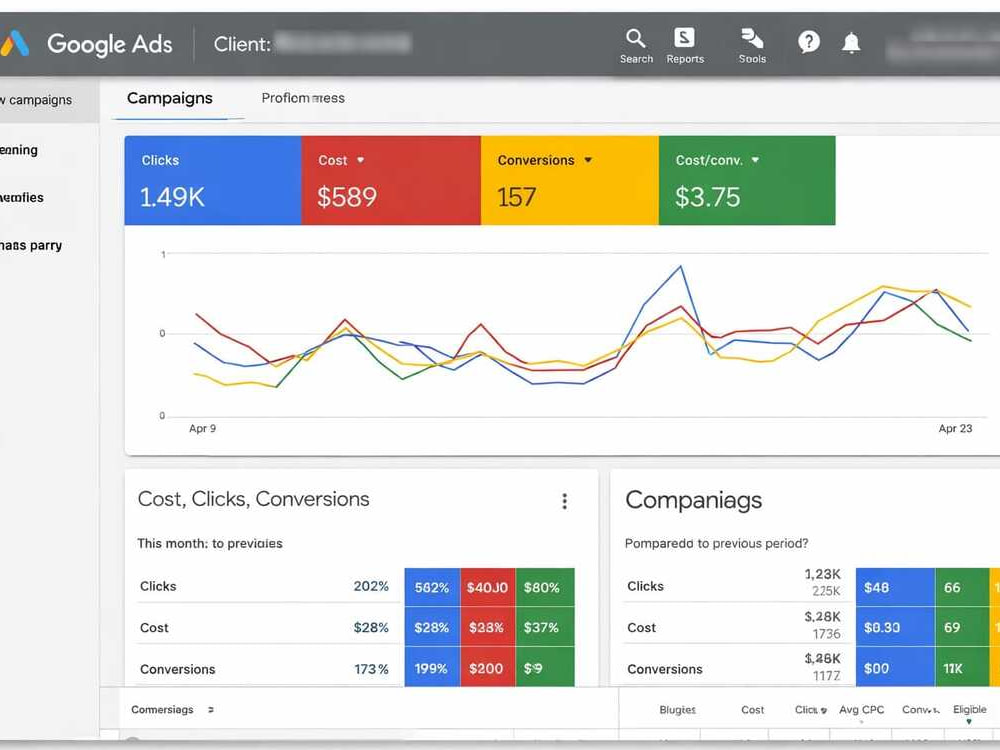Viewport: 1000px width, 750px height.
Task: Click the '$589' cost value
Action: click(347, 197)
